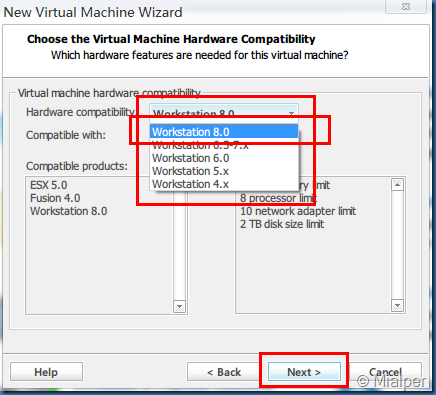Viewport: 436px width, 395px height.
Task: Close the wizard window with X
Action: (406, 6)
